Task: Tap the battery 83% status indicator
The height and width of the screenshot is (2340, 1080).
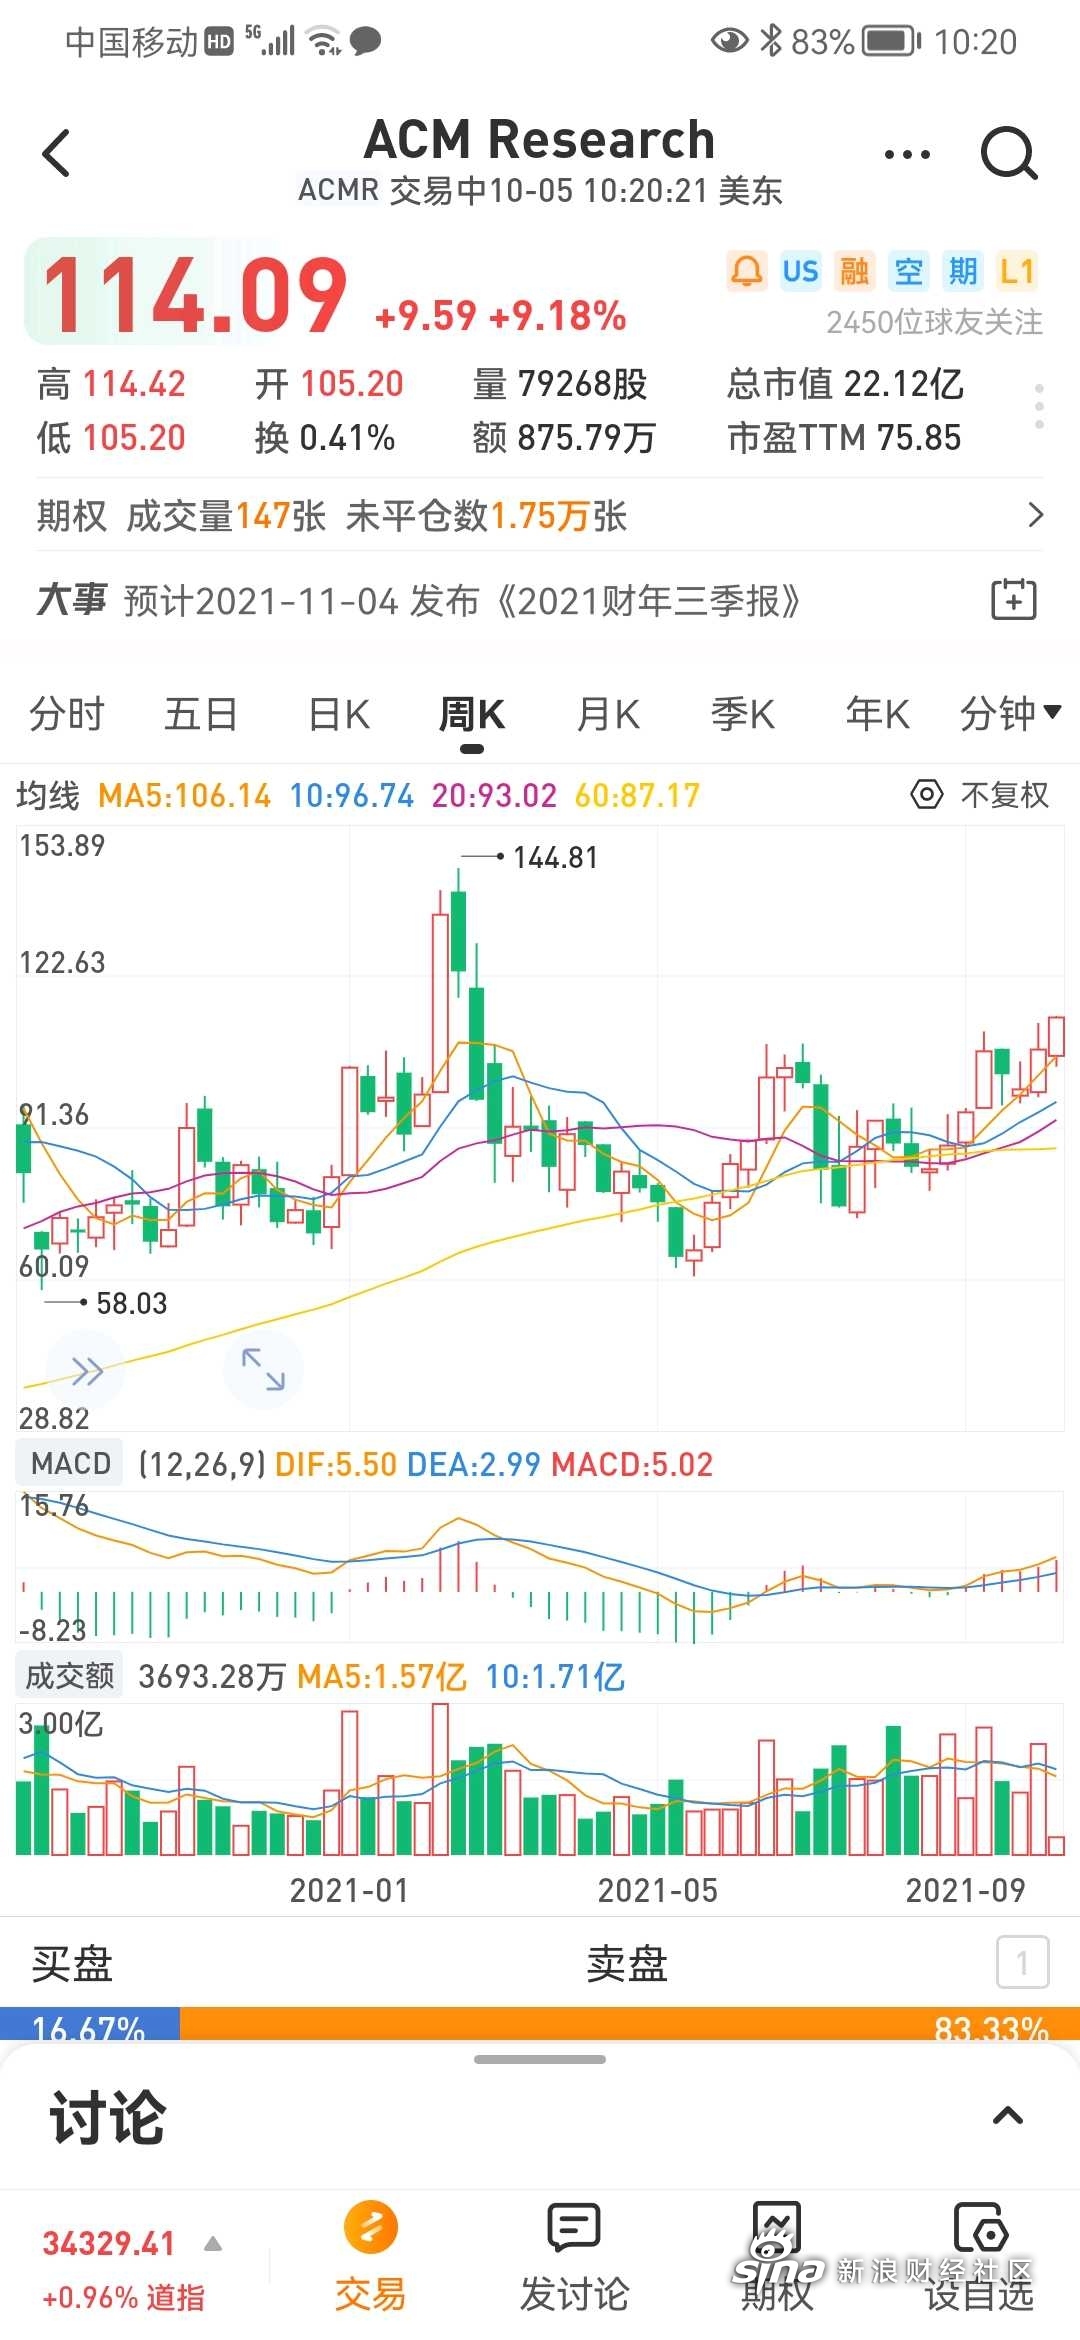Action: 855,41
